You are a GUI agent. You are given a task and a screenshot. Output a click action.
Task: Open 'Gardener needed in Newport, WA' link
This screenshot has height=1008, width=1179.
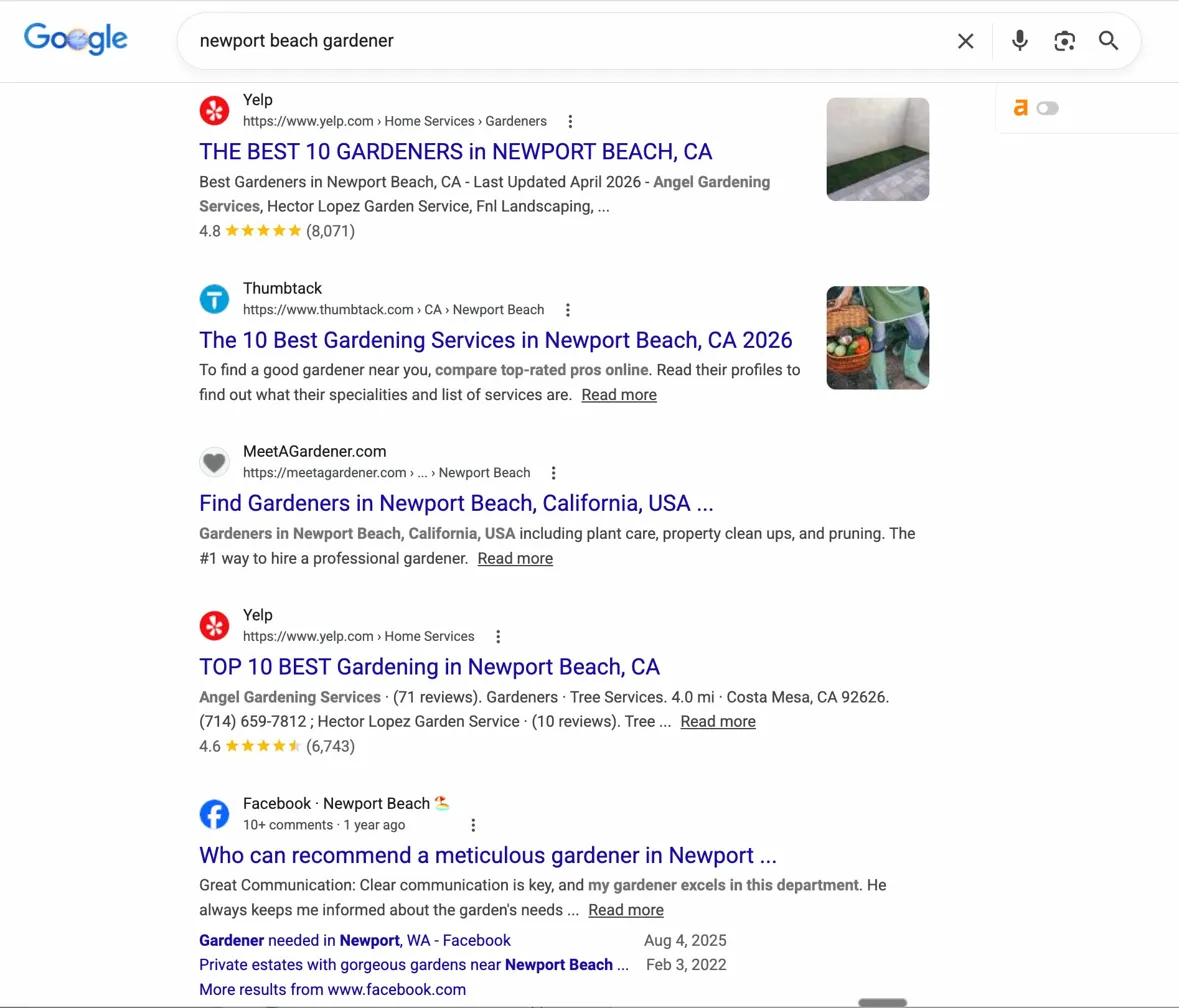[x=355, y=940]
